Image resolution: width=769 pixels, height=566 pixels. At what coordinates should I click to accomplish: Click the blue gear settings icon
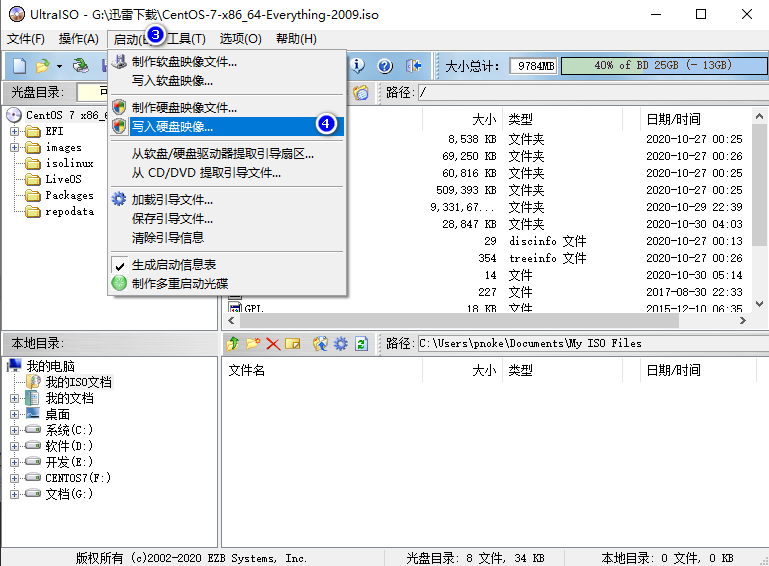click(x=341, y=343)
